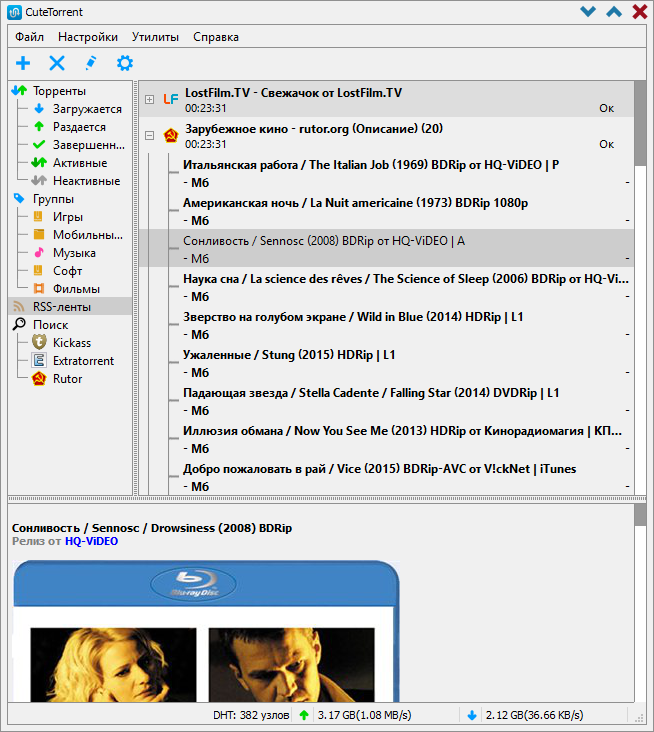Click the Rutor red star icon in sidebar
Viewport: 654px width, 732px height.
coord(39,379)
